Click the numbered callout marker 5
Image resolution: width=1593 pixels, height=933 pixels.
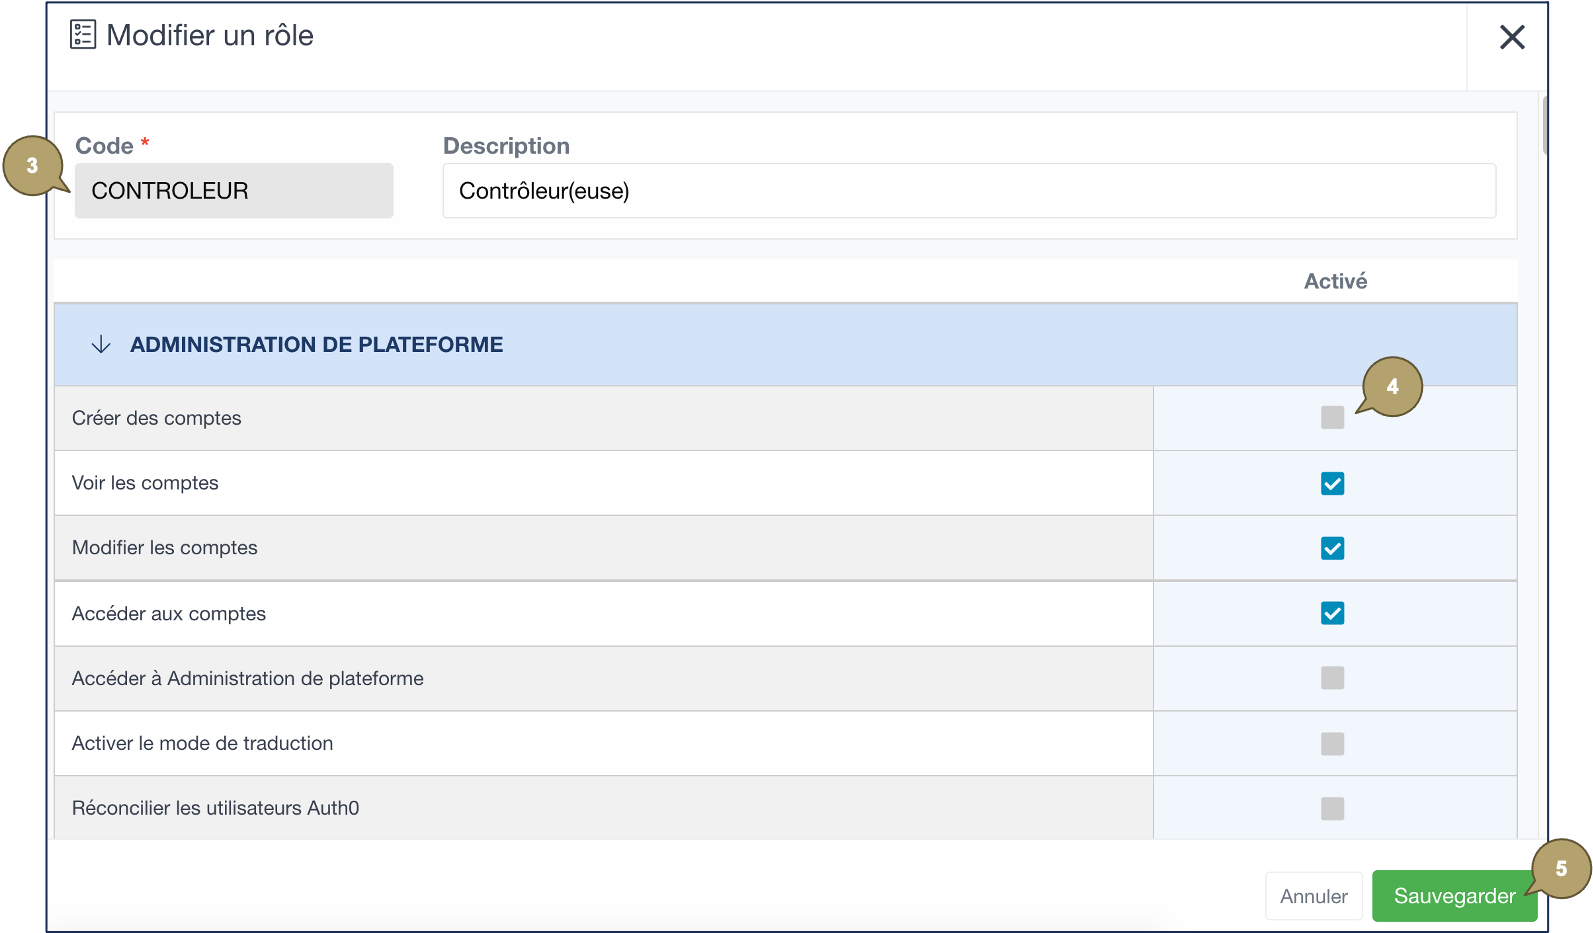point(1561,869)
